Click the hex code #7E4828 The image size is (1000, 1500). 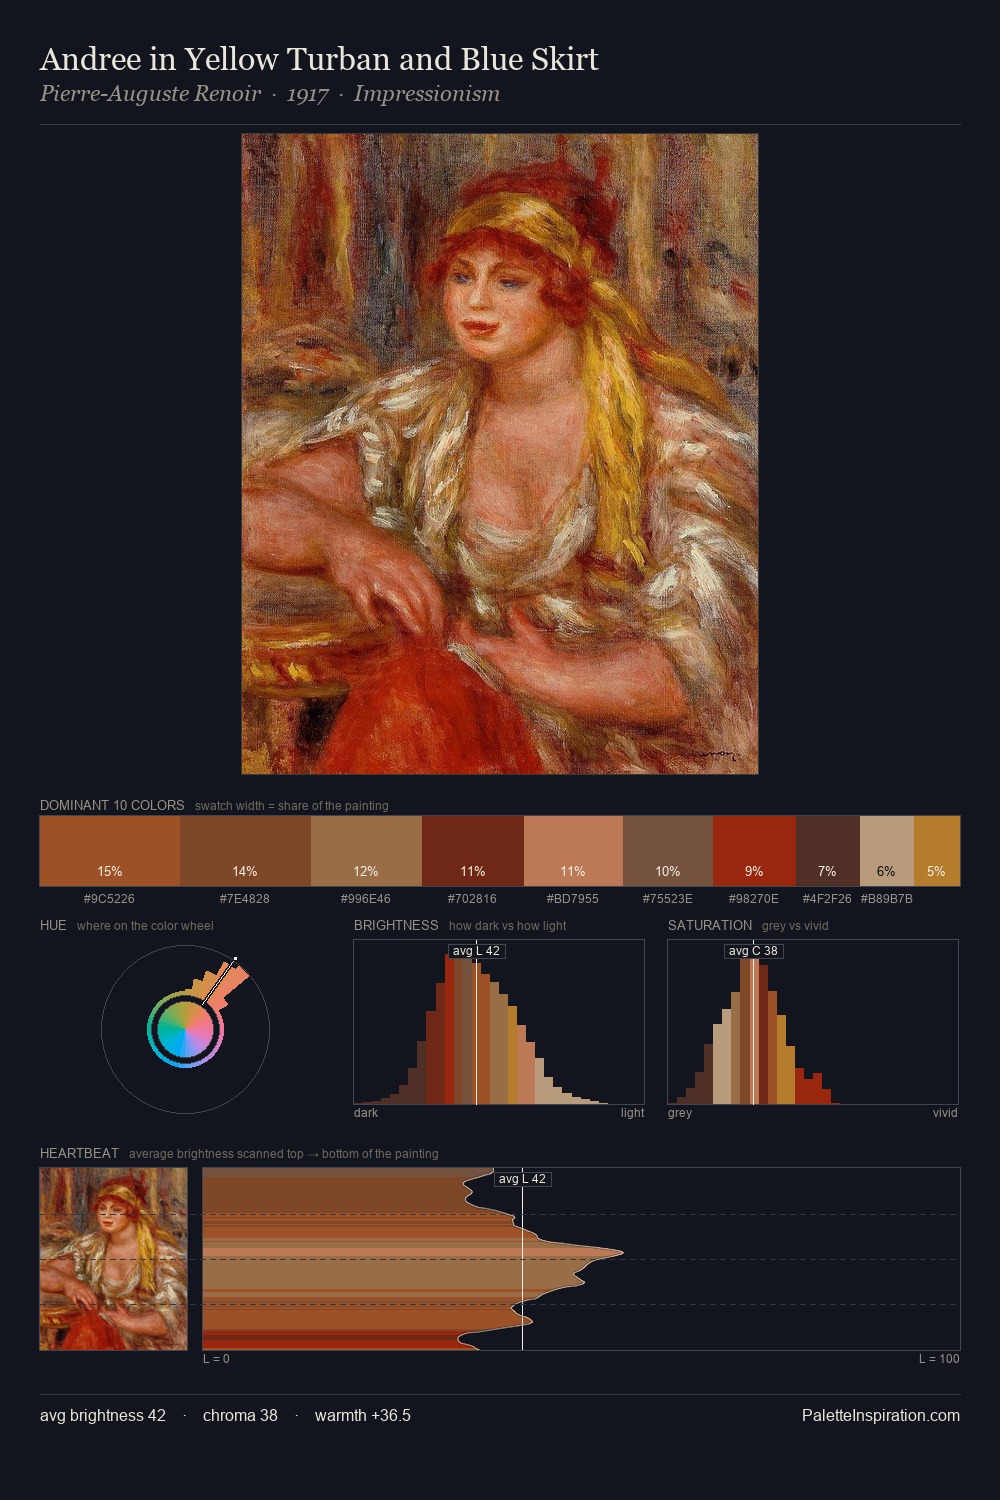245,899
